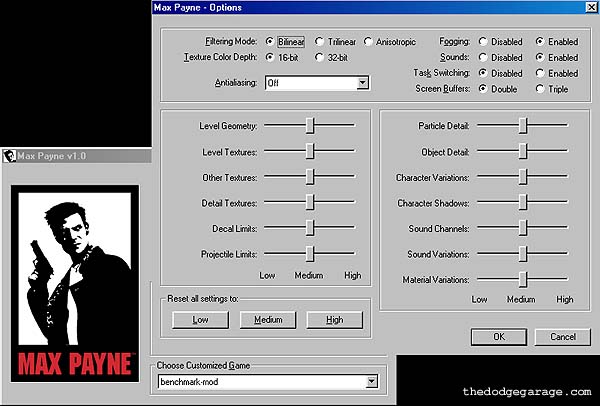The width and height of the screenshot is (600, 406).
Task: Click the Texture Color Depth label
Action: (x=220, y=57)
